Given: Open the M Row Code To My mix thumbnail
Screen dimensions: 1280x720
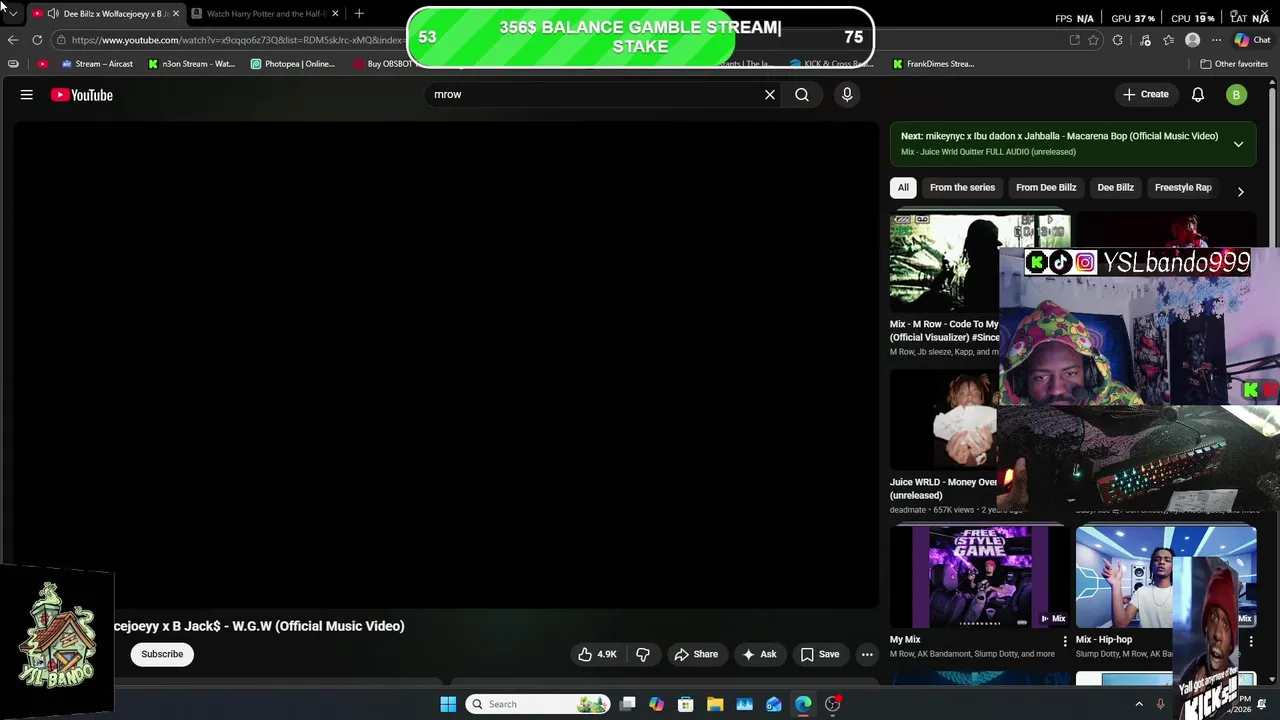Looking at the screenshot, I should pyautogui.click(x=944, y=262).
